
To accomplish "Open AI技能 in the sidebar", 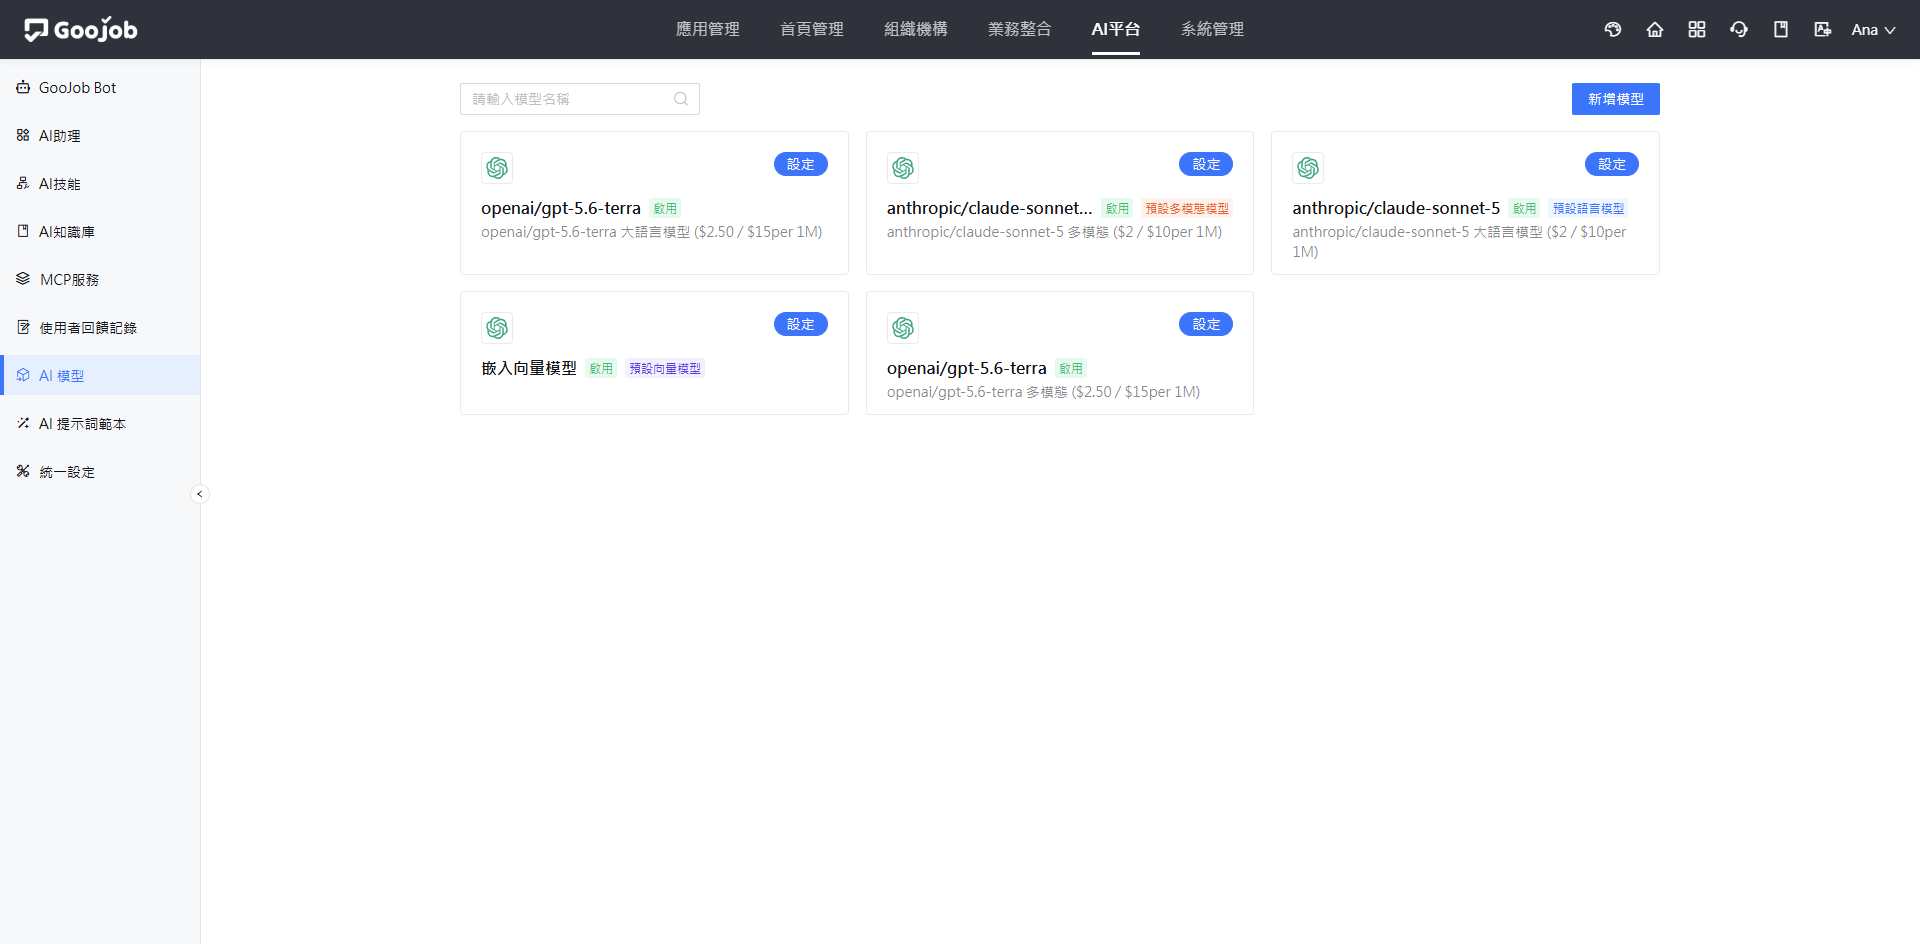I will (100, 184).
